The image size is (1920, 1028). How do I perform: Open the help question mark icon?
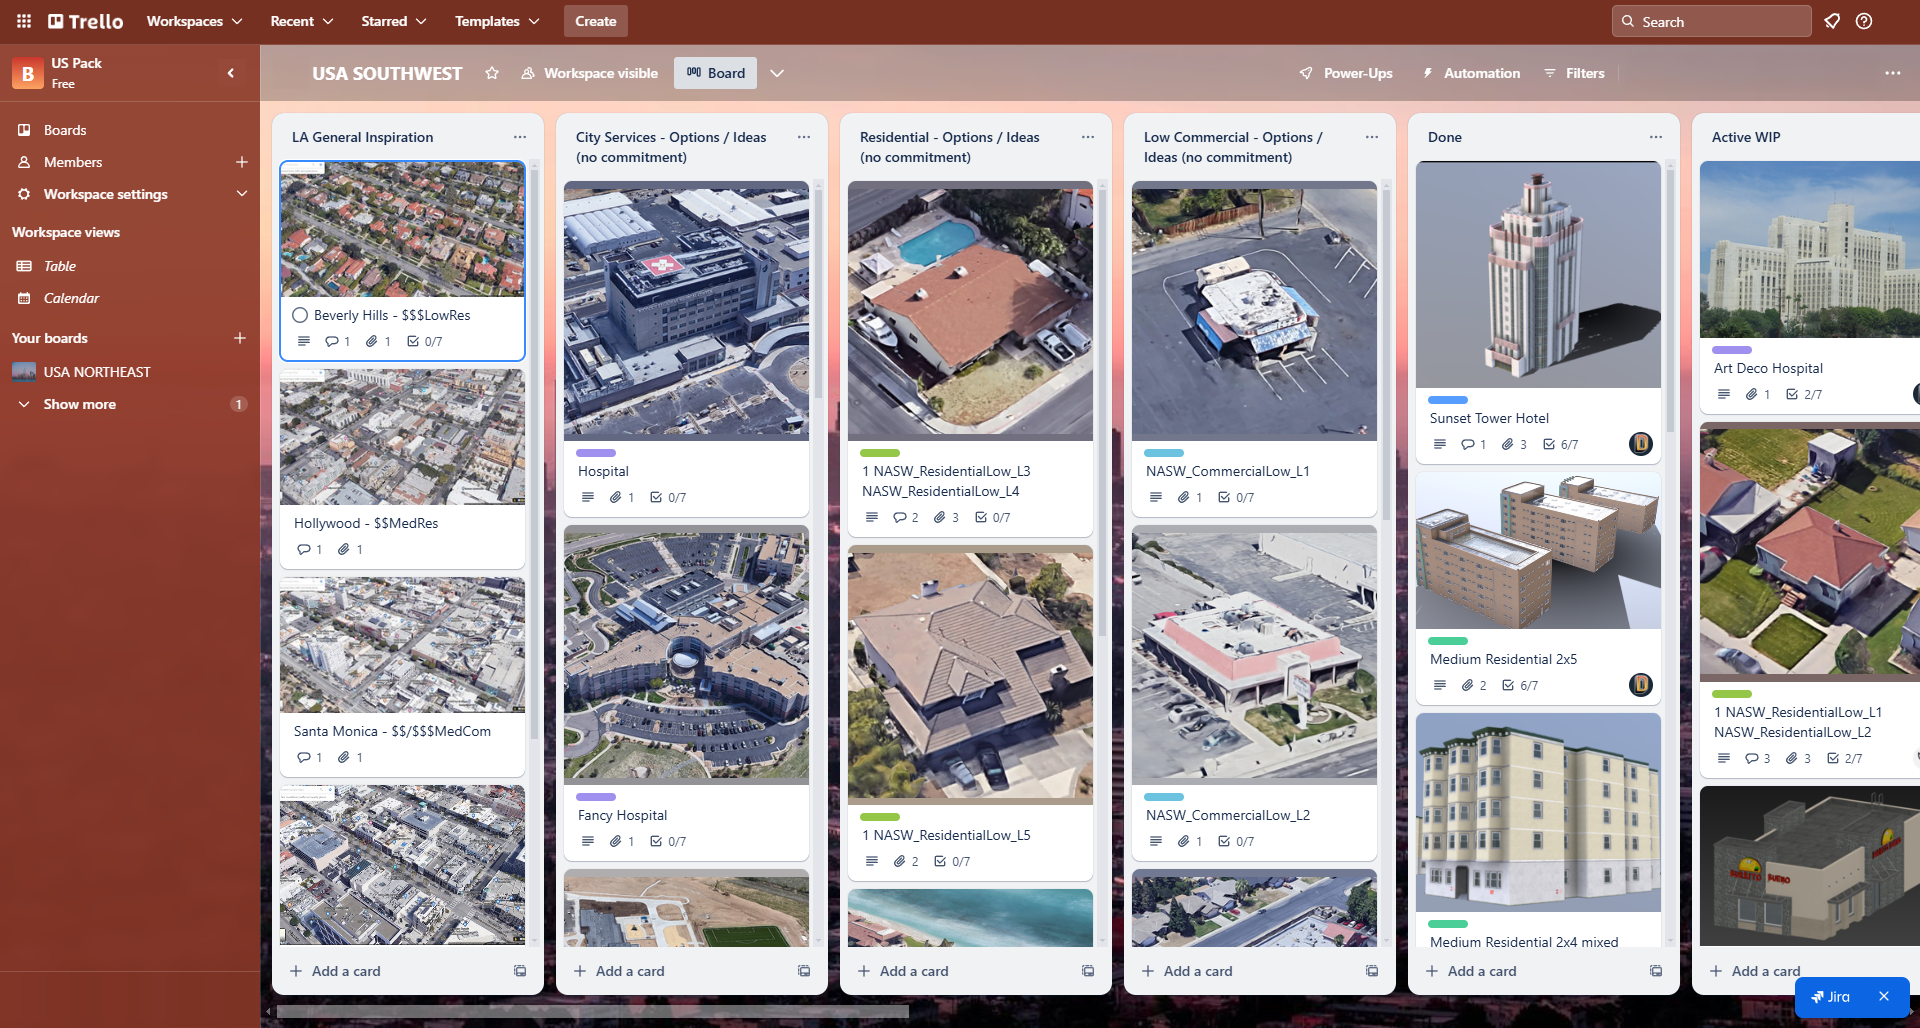pyautogui.click(x=1864, y=21)
